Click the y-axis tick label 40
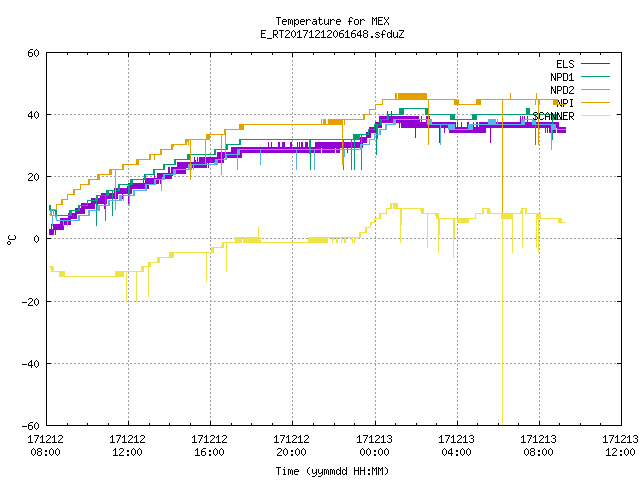The height and width of the screenshot is (480, 640). 33,115
